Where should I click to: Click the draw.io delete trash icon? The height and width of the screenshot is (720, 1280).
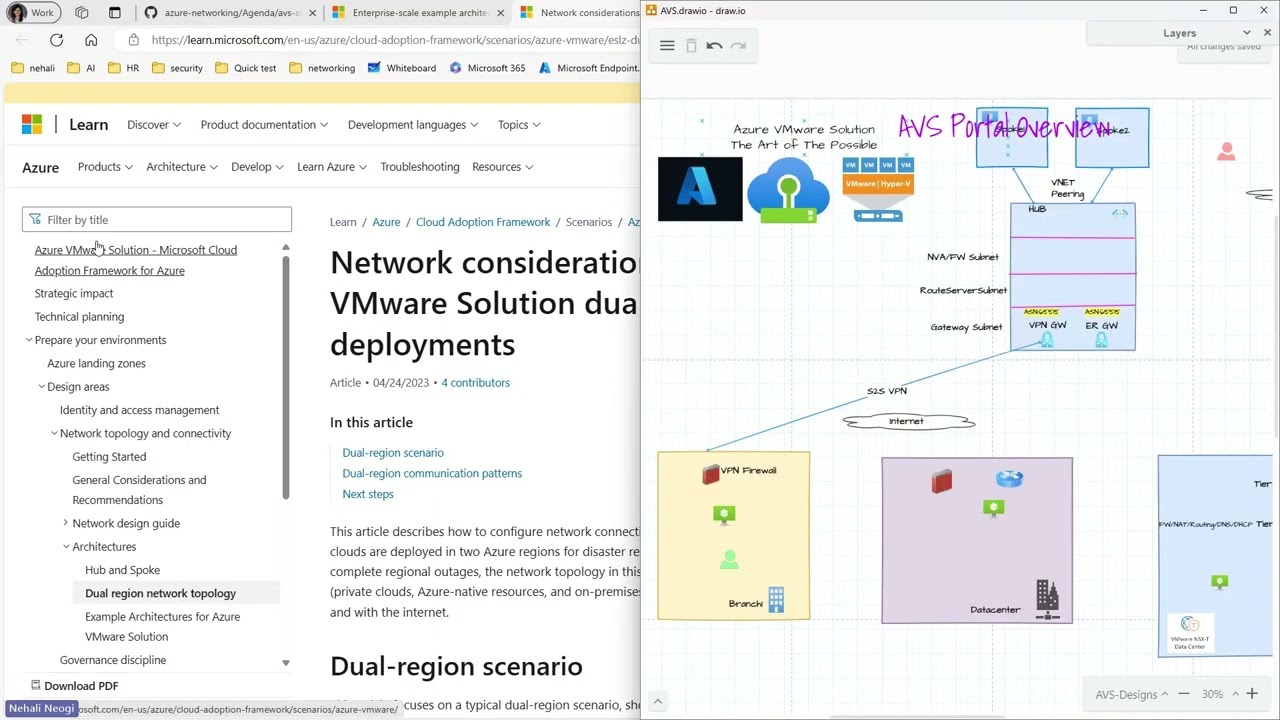click(x=691, y=46)
